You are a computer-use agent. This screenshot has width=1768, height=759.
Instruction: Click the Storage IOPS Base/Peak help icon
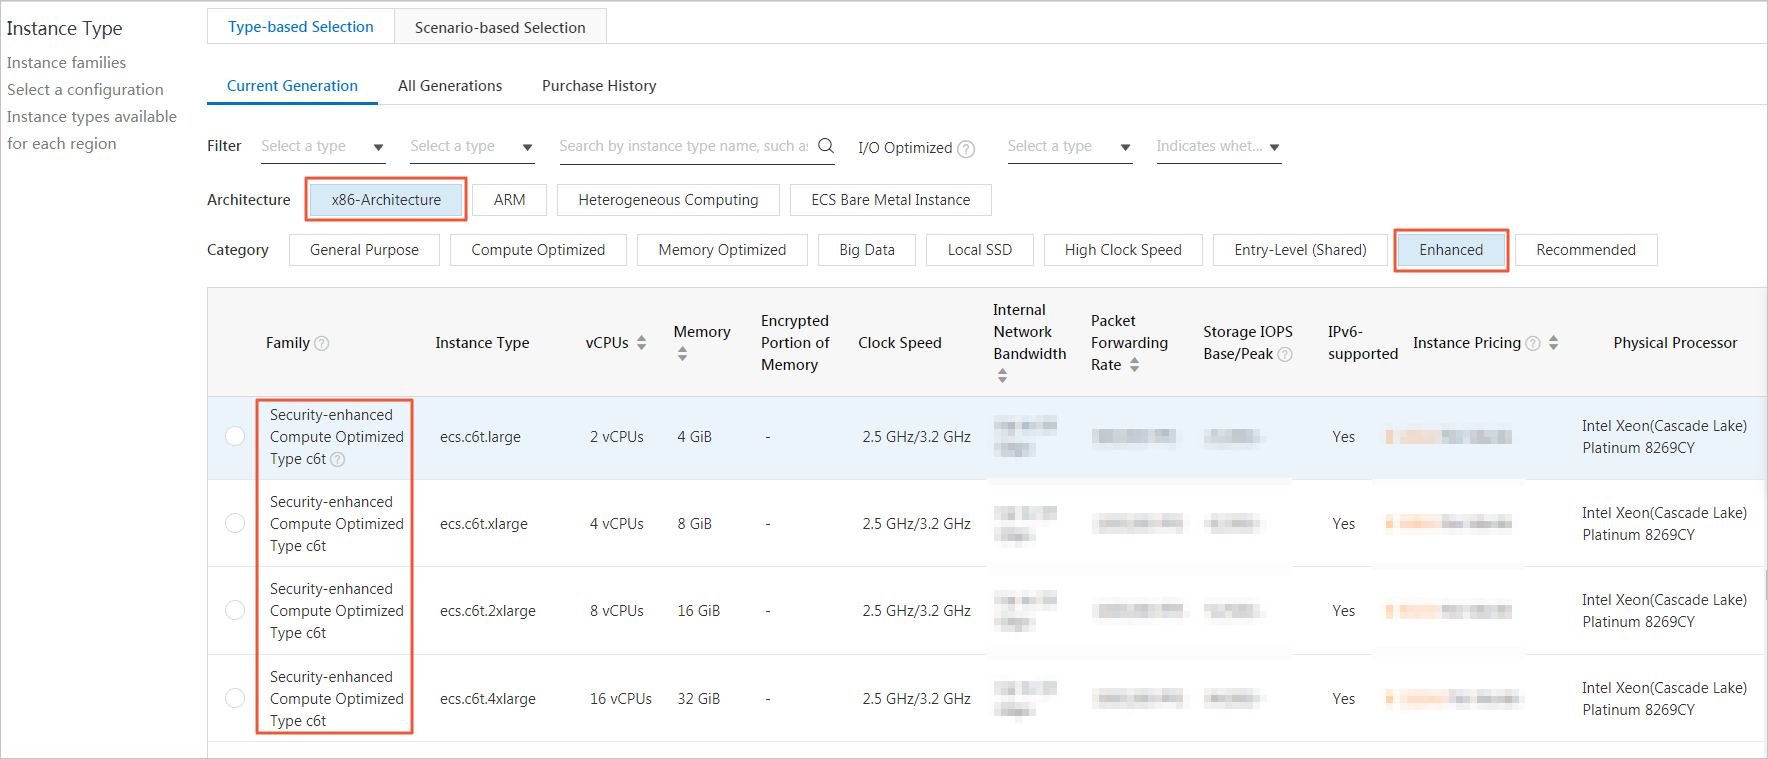tap(1286, 354)
